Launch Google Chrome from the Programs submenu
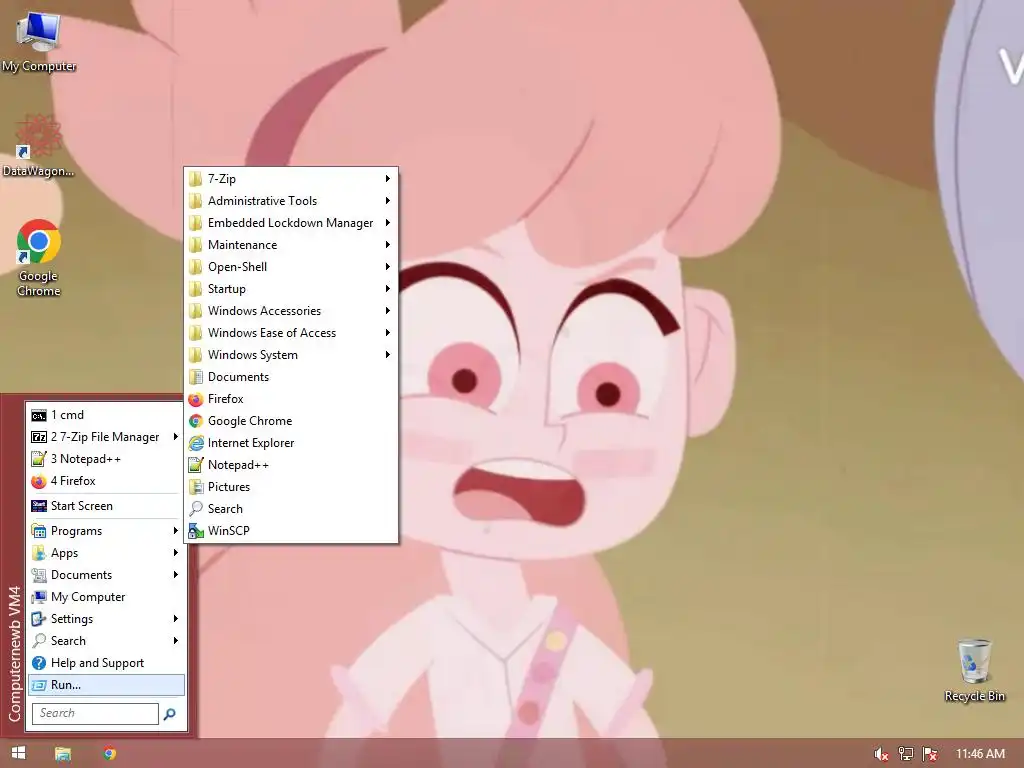This screenshot has width=1024, height=768. [291, 421]
